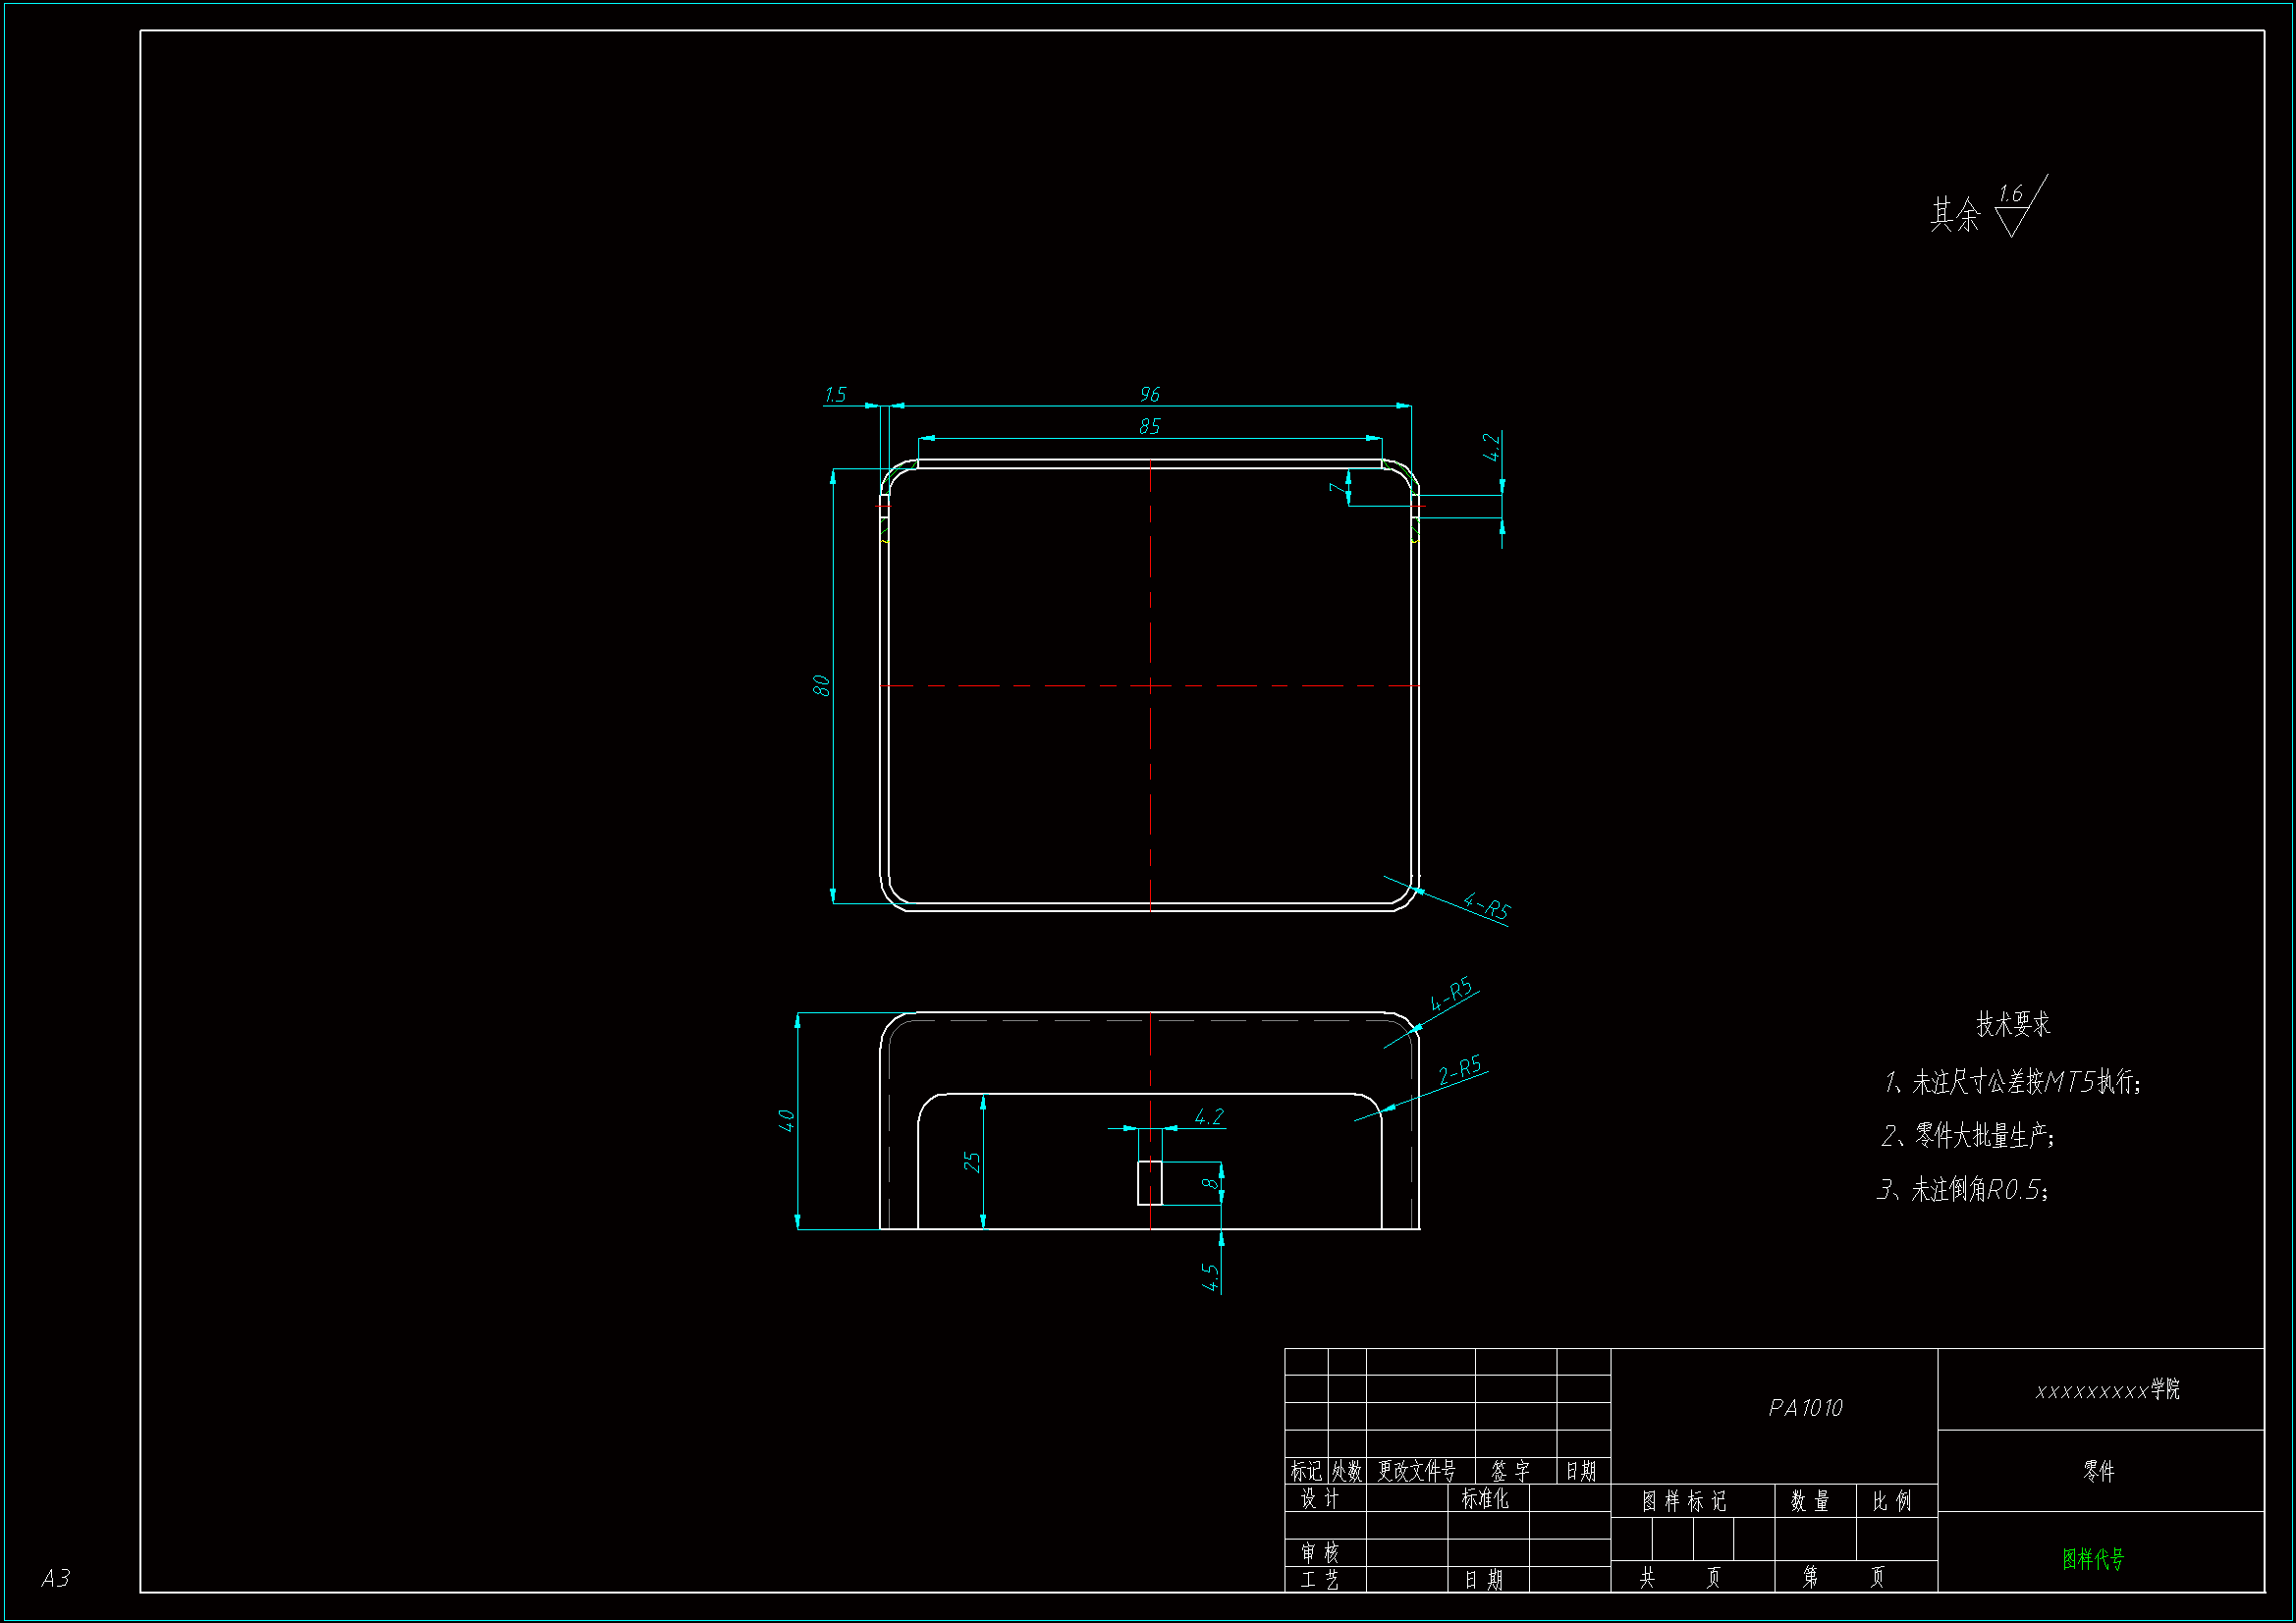Click the 技术要求 heading
This screenshot has height=1623, width=2296.
(x=2012, y=1024)
